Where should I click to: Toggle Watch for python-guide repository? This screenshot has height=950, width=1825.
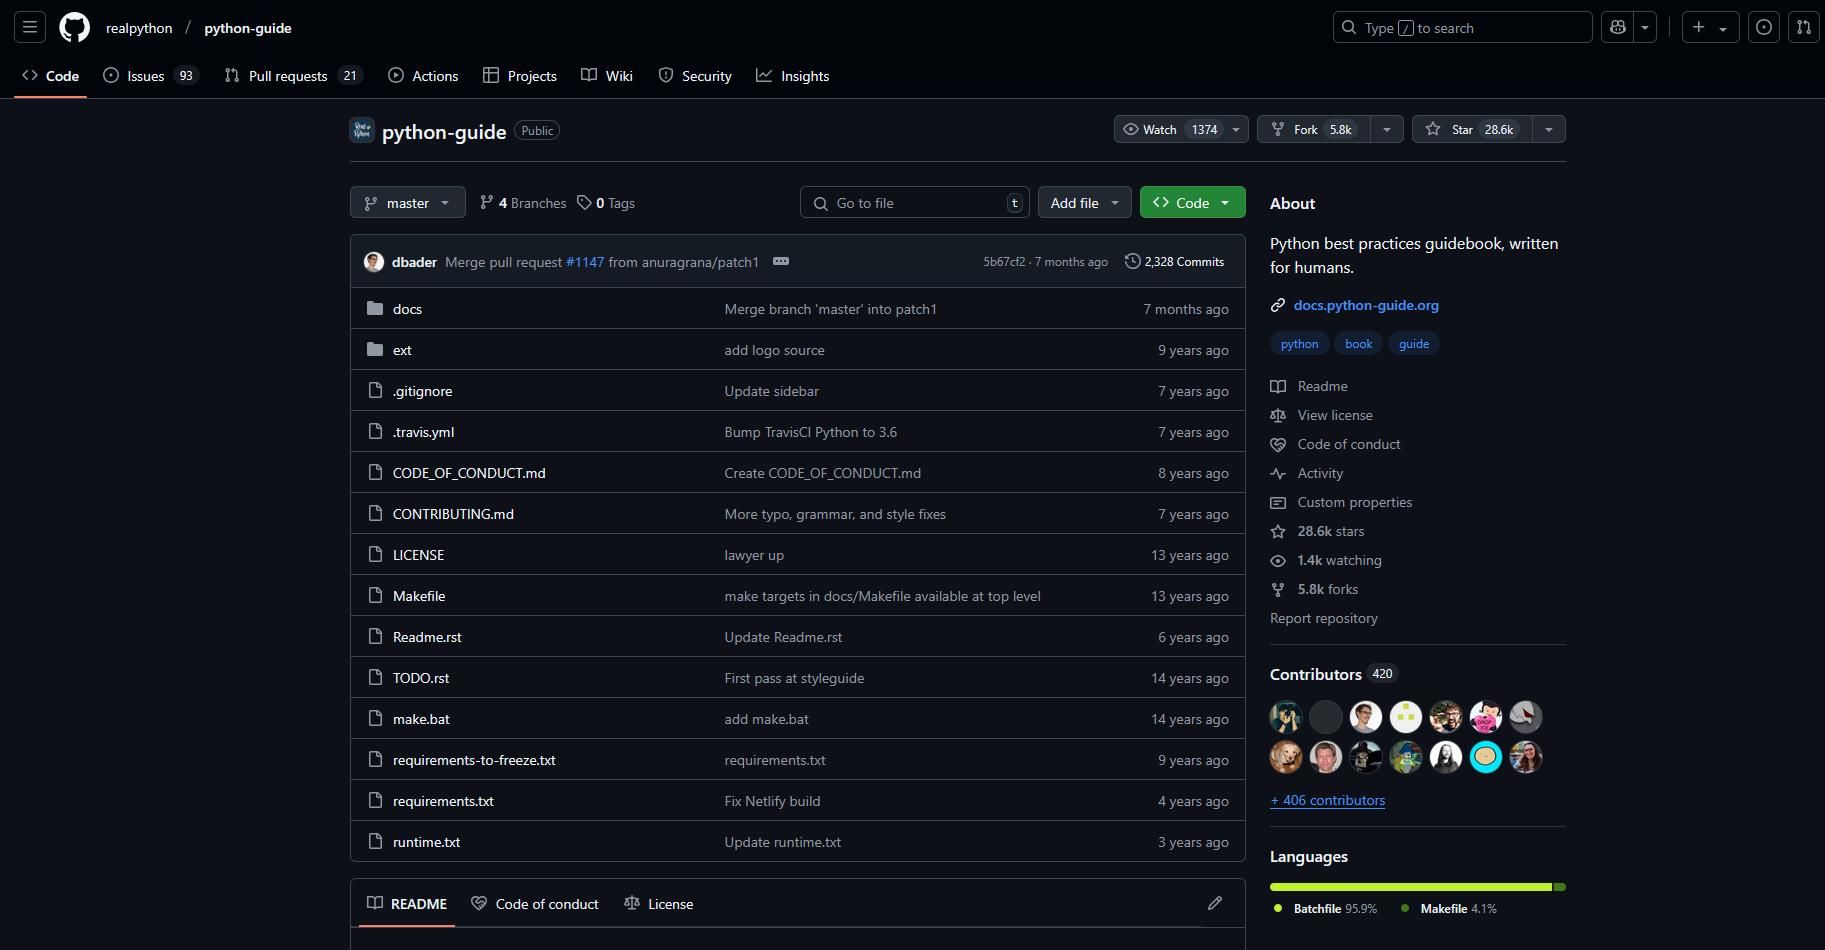pyautogui.click(x=1170, y=129)
